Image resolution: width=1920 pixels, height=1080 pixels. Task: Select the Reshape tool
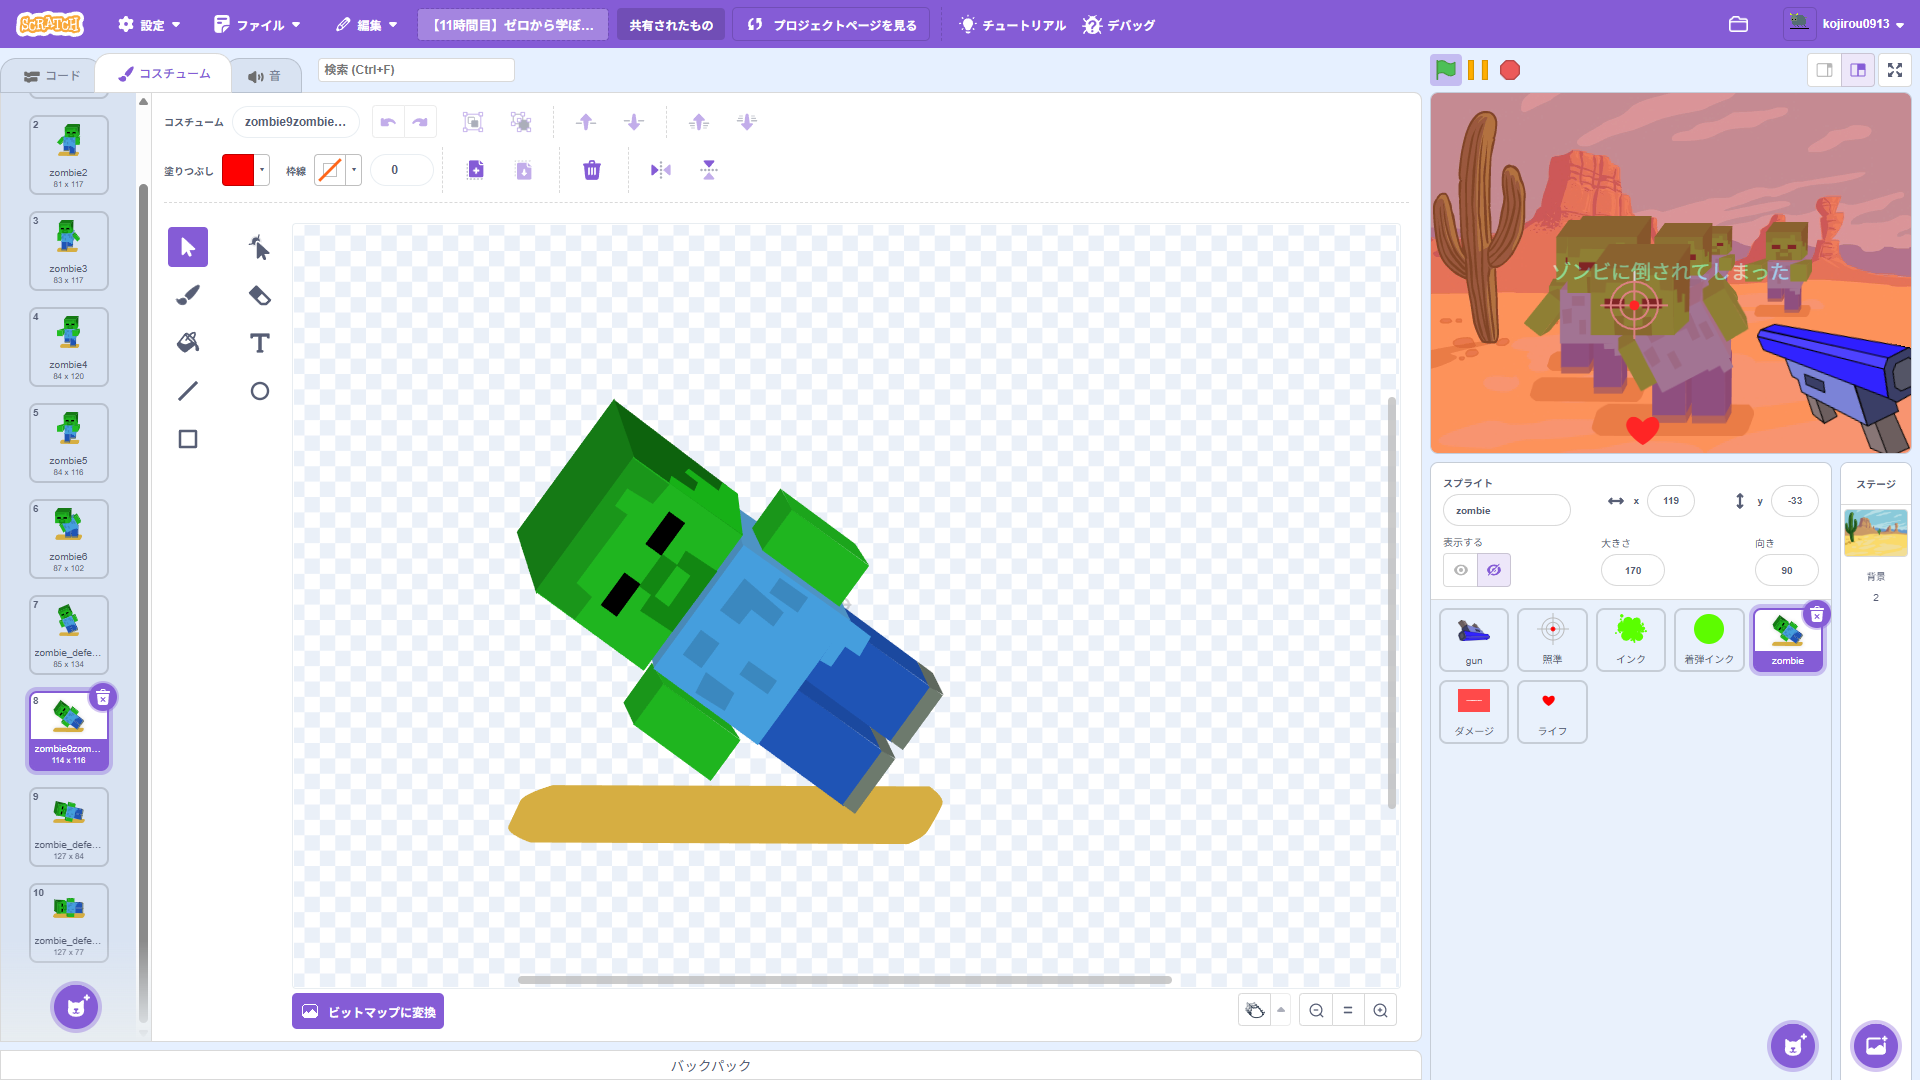point(259,247)
